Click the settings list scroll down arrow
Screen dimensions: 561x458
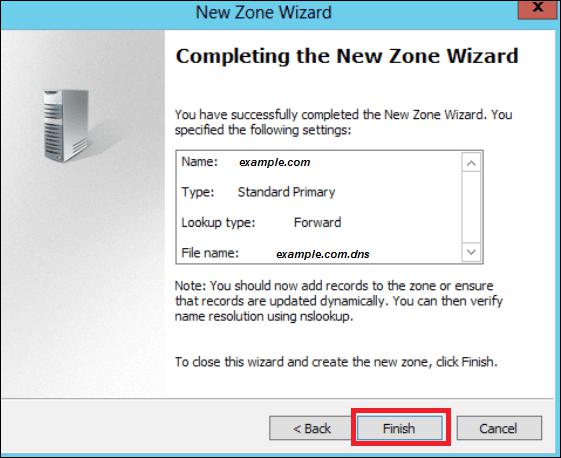coord(471,252)
